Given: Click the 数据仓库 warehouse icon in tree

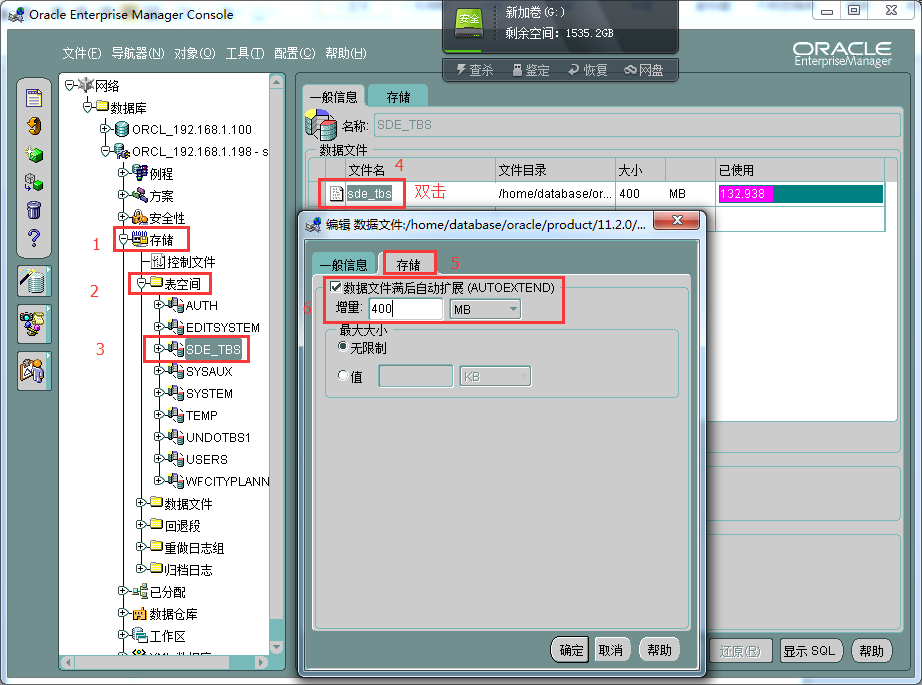Looking at the screenshot, I should 140,614.
